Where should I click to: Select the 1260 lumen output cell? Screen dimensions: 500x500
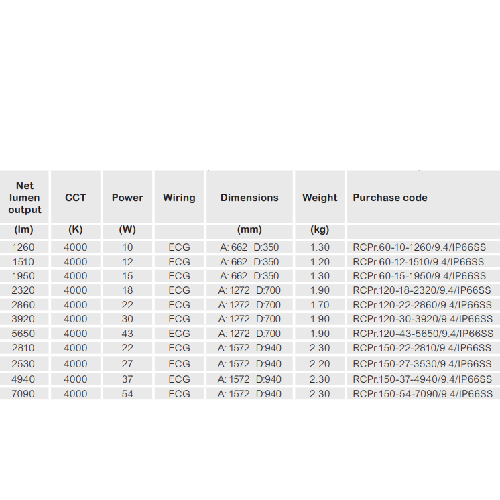pyautogui.click(x=23, y=247)
